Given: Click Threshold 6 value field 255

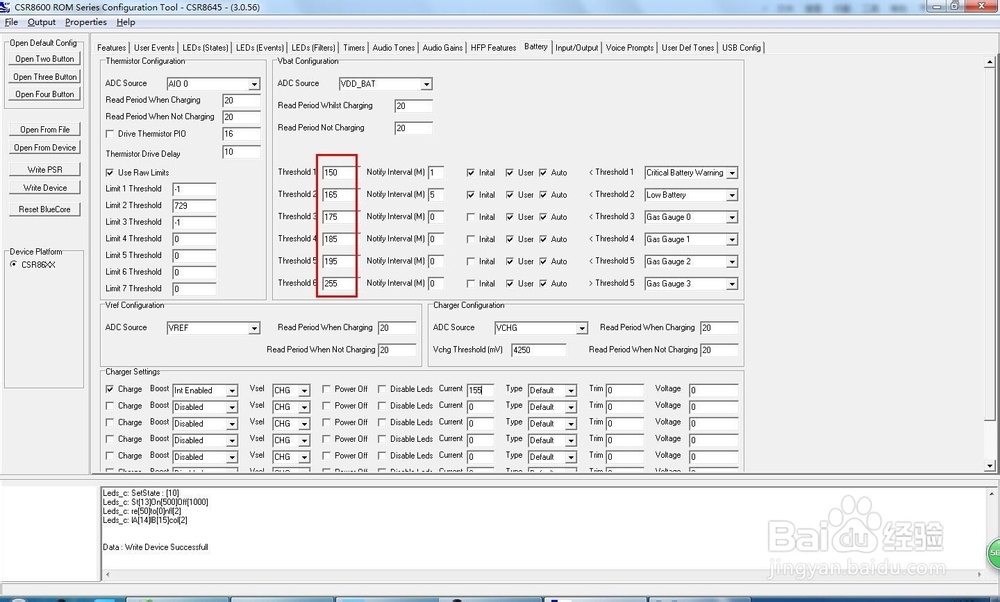Looking at the screenshot, I should click(339, 284).
